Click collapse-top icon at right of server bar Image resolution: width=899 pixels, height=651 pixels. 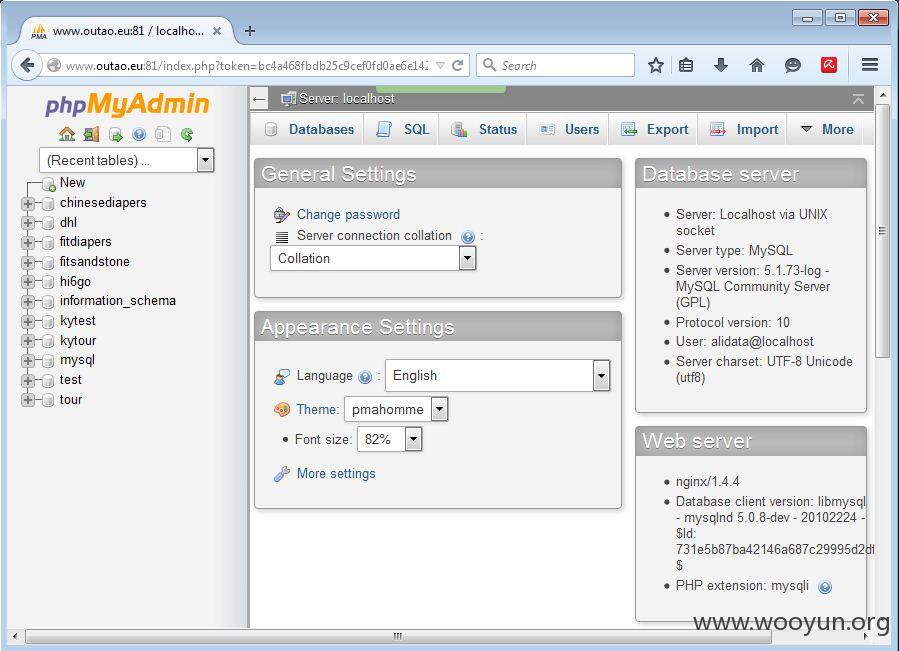[858, 99]
